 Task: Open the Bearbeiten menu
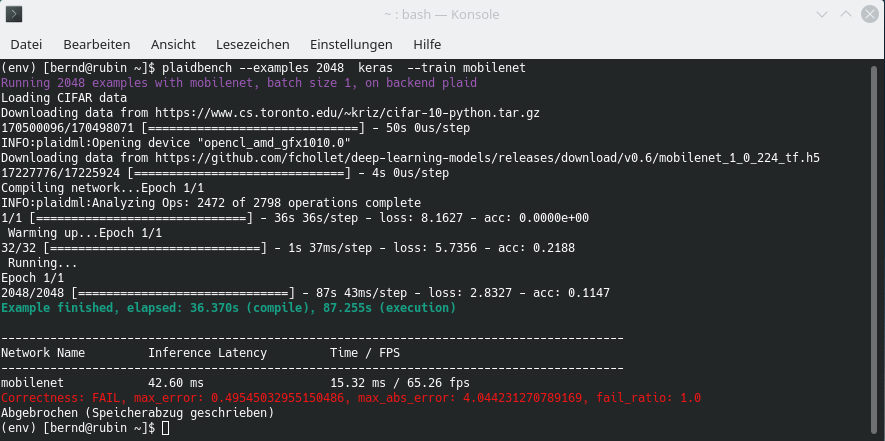point(97,45)
